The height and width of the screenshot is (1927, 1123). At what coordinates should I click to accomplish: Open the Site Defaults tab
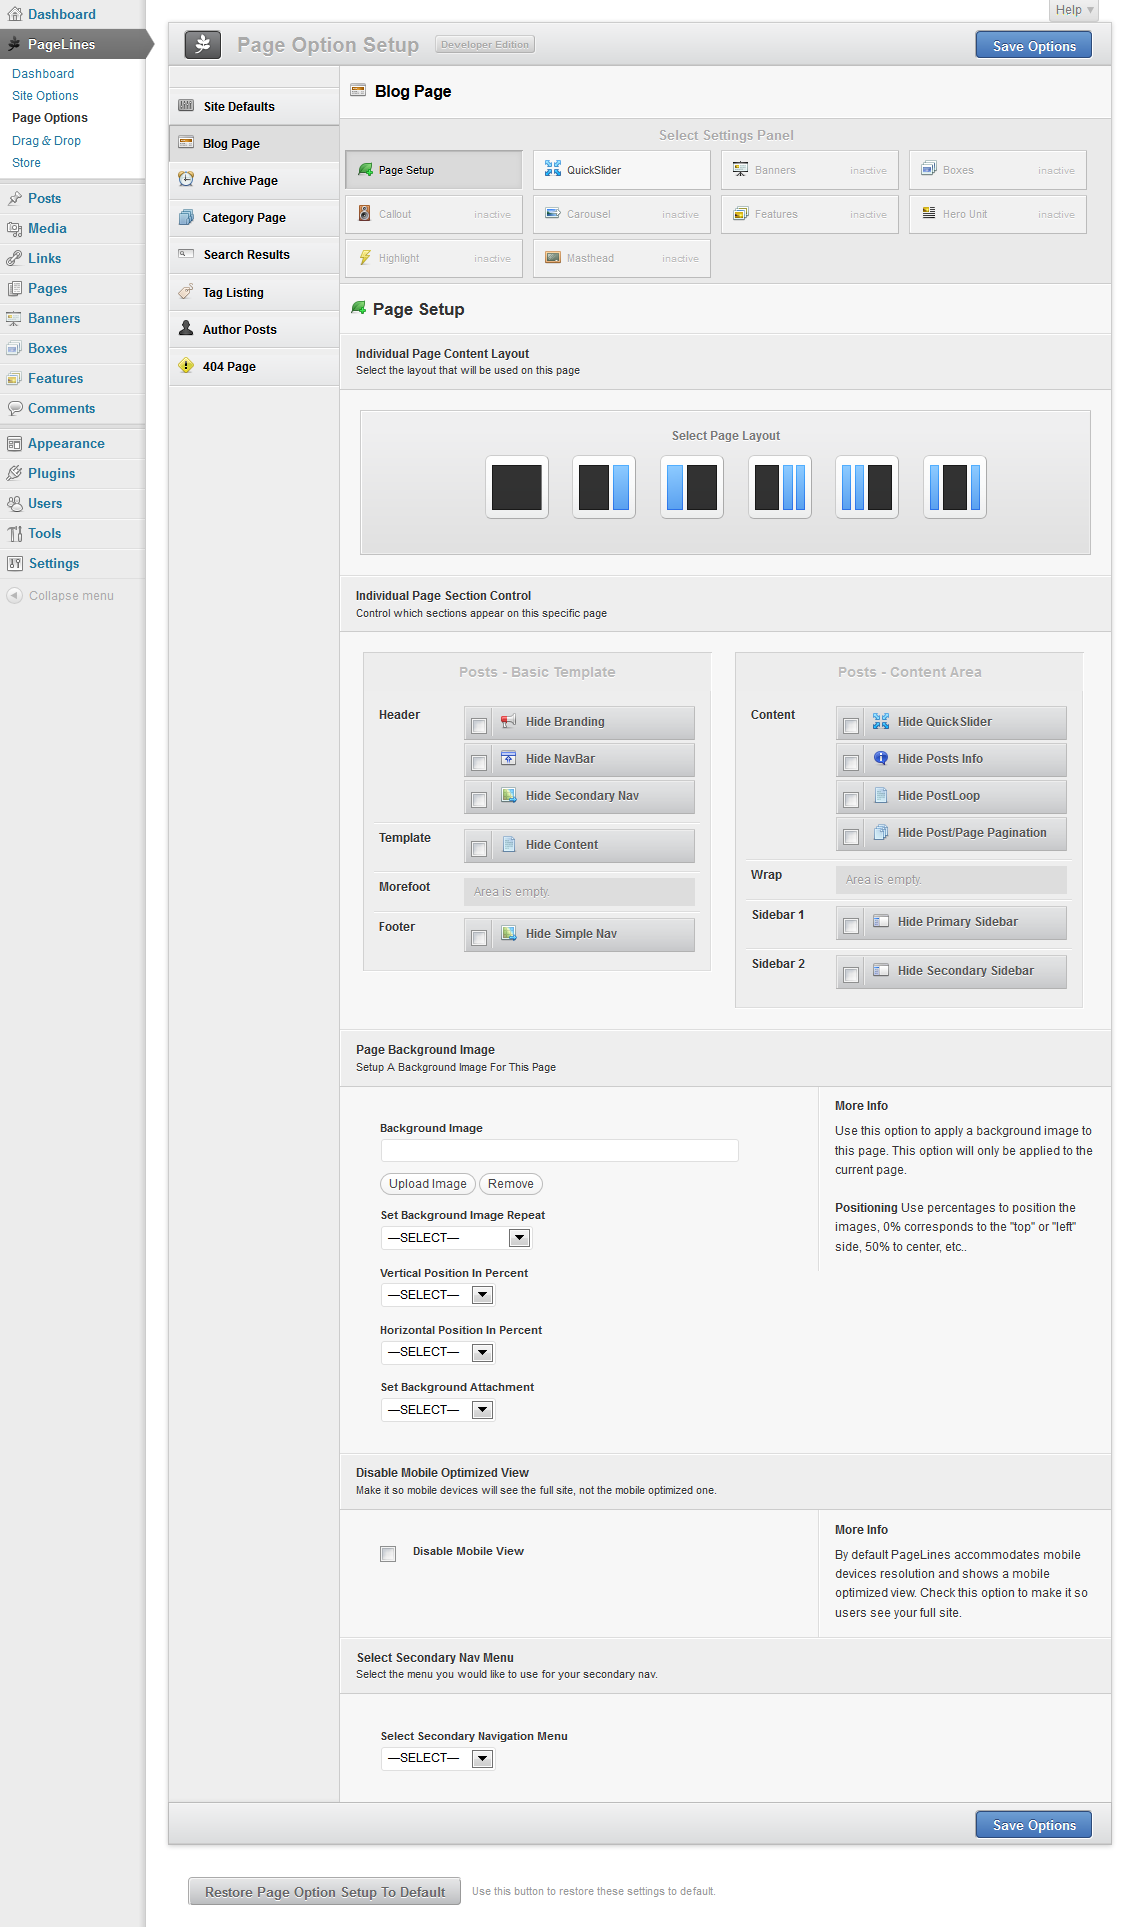pos(238,106)
